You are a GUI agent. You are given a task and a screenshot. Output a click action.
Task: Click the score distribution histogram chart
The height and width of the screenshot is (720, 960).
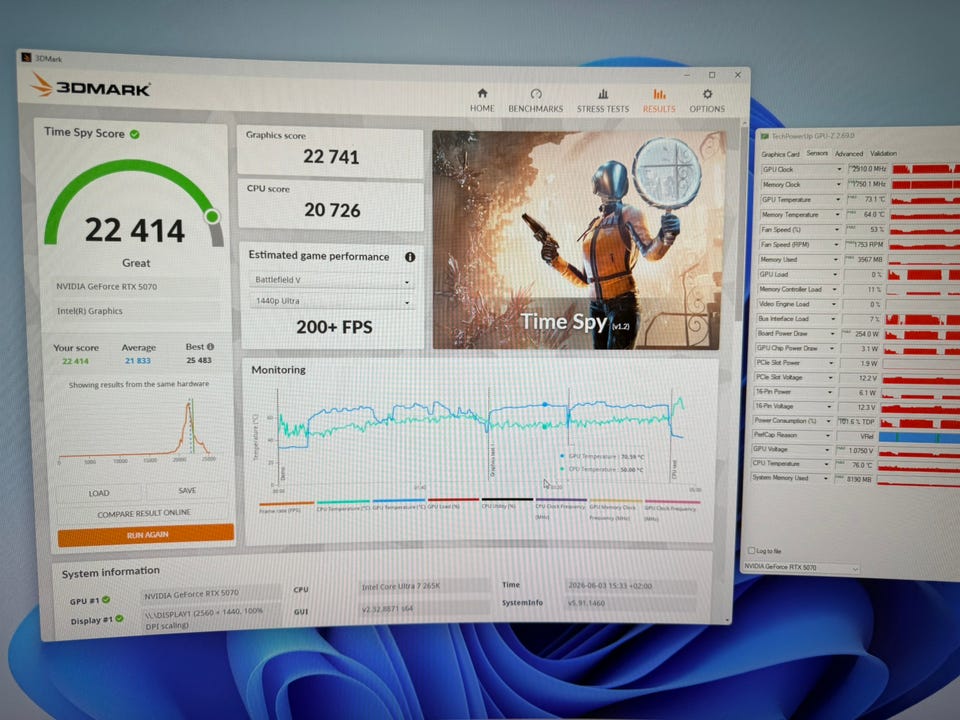[x=136, y=429]
